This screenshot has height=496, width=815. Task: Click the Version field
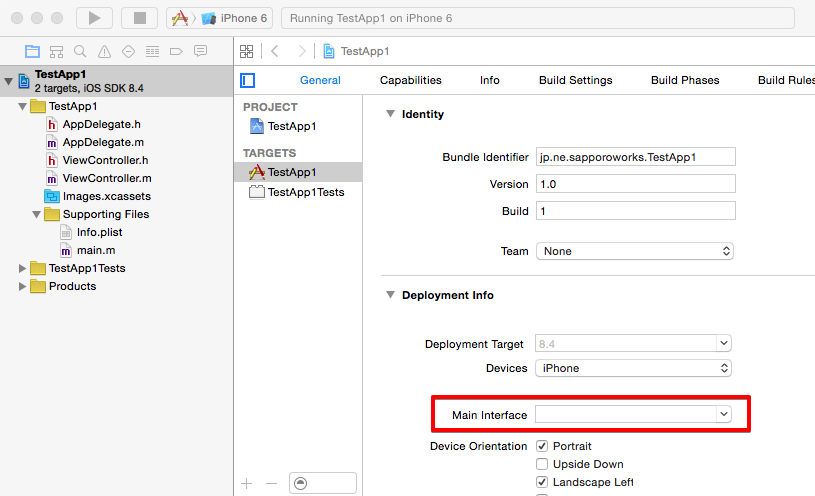point(636,184)
